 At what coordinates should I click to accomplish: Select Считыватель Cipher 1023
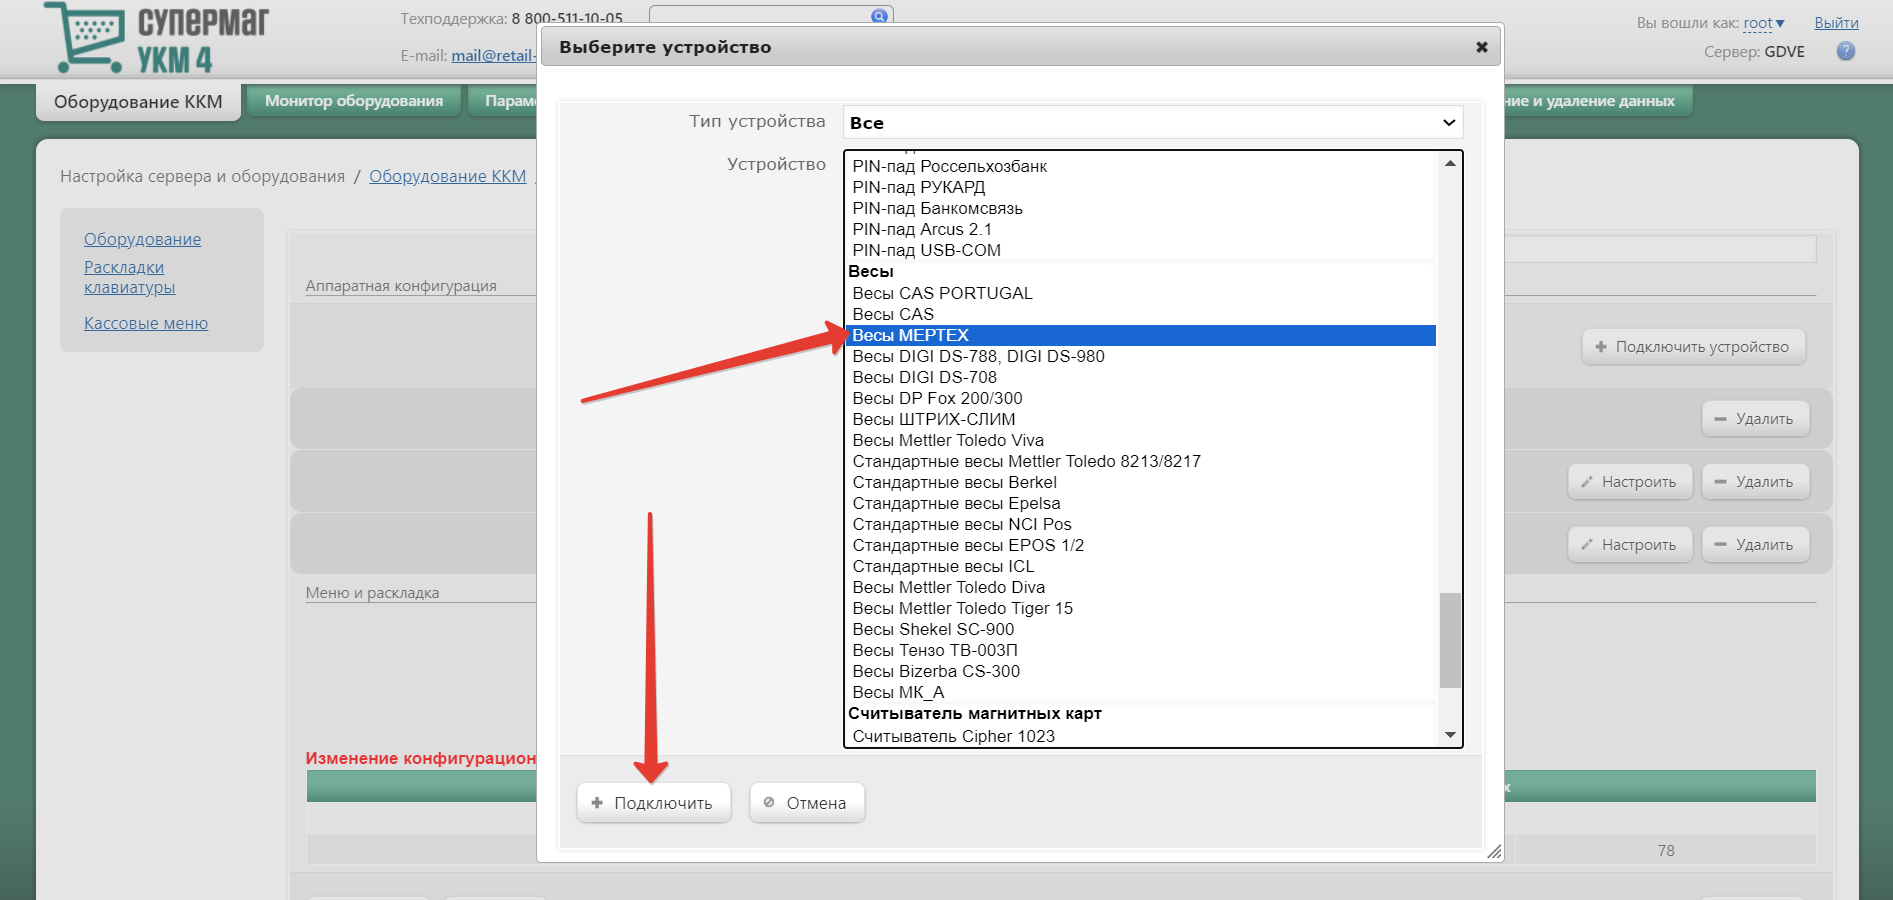click(1140, 736)
